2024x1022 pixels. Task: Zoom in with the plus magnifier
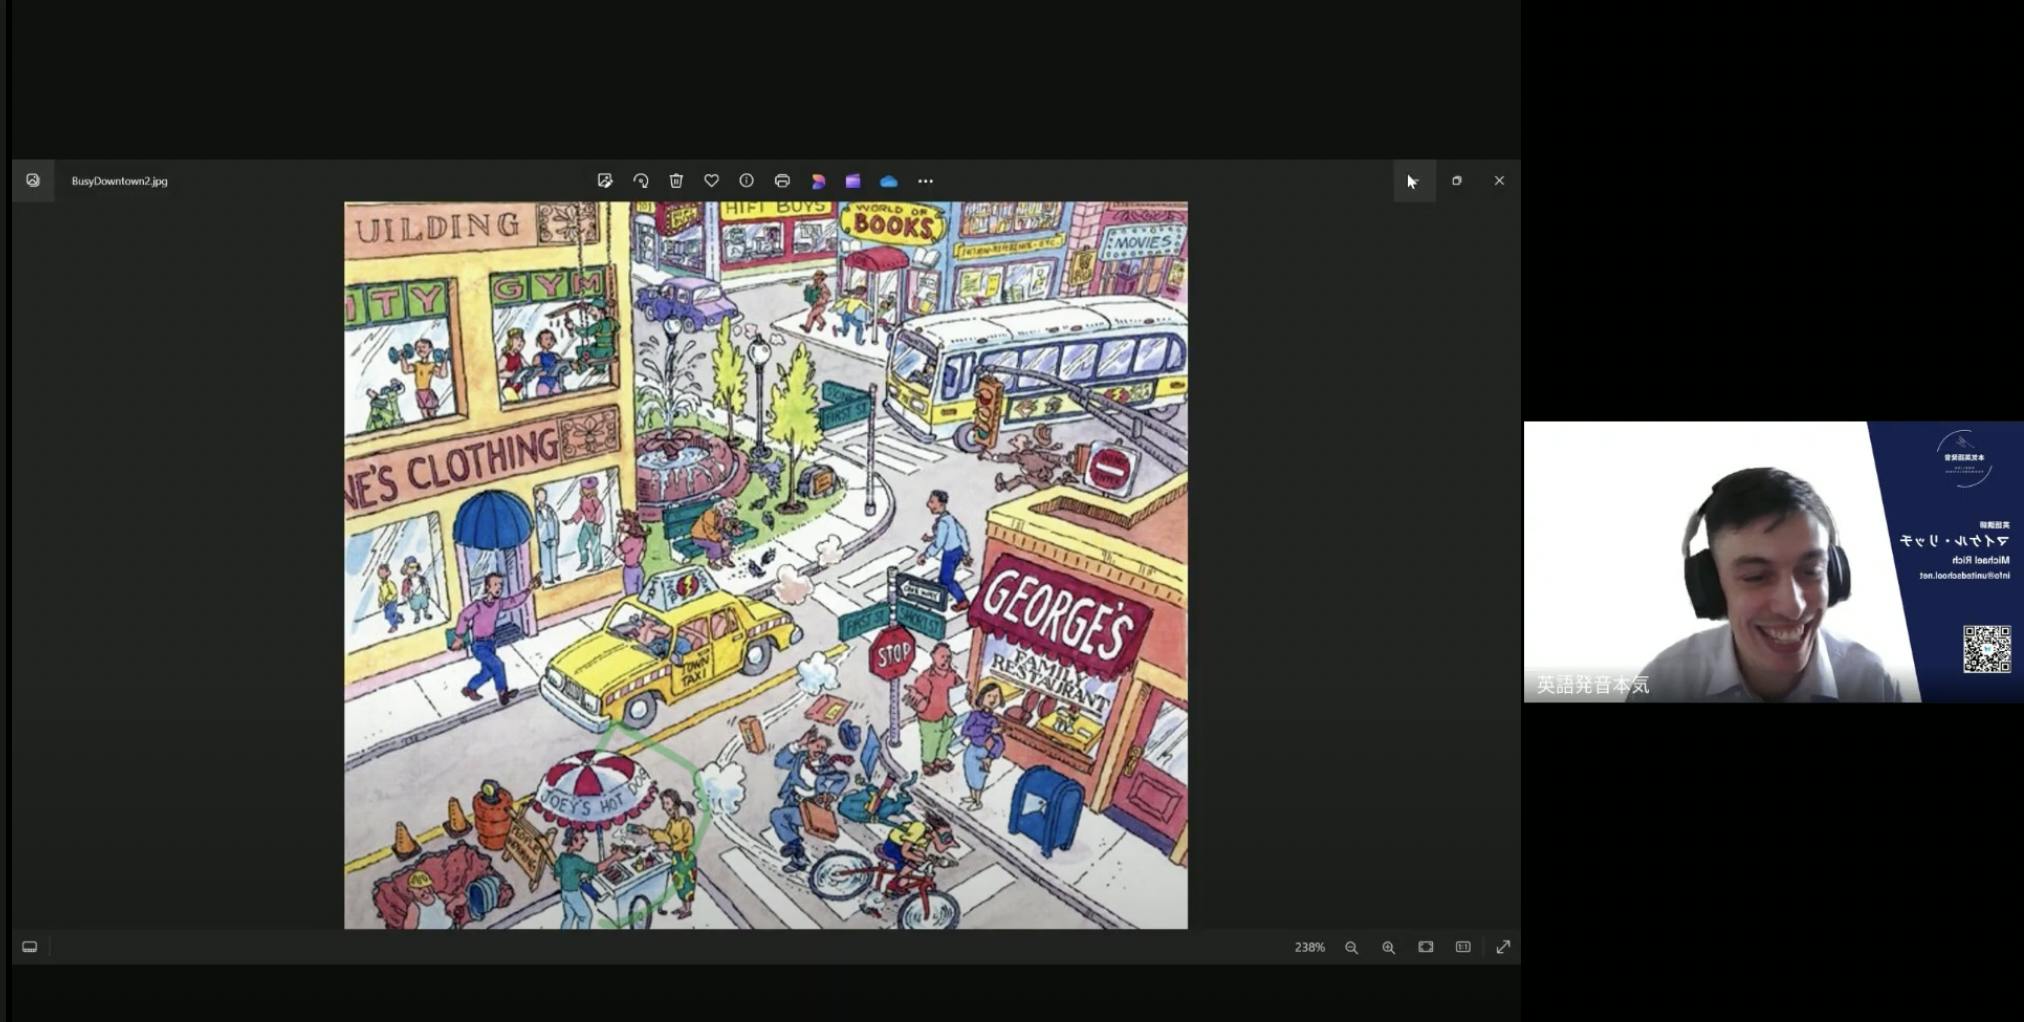point(1388,947)
